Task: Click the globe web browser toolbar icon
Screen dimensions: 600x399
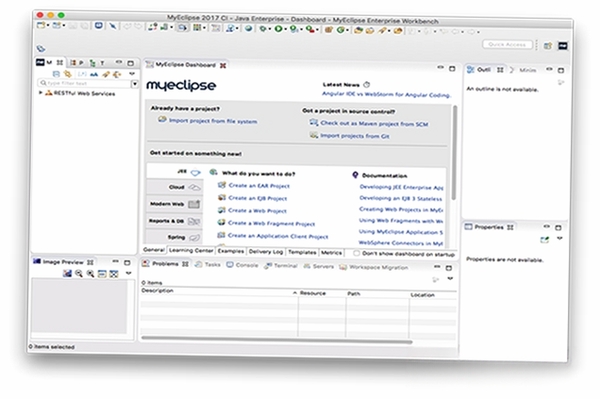Action: pyautogui.click(x=249, y=28)
